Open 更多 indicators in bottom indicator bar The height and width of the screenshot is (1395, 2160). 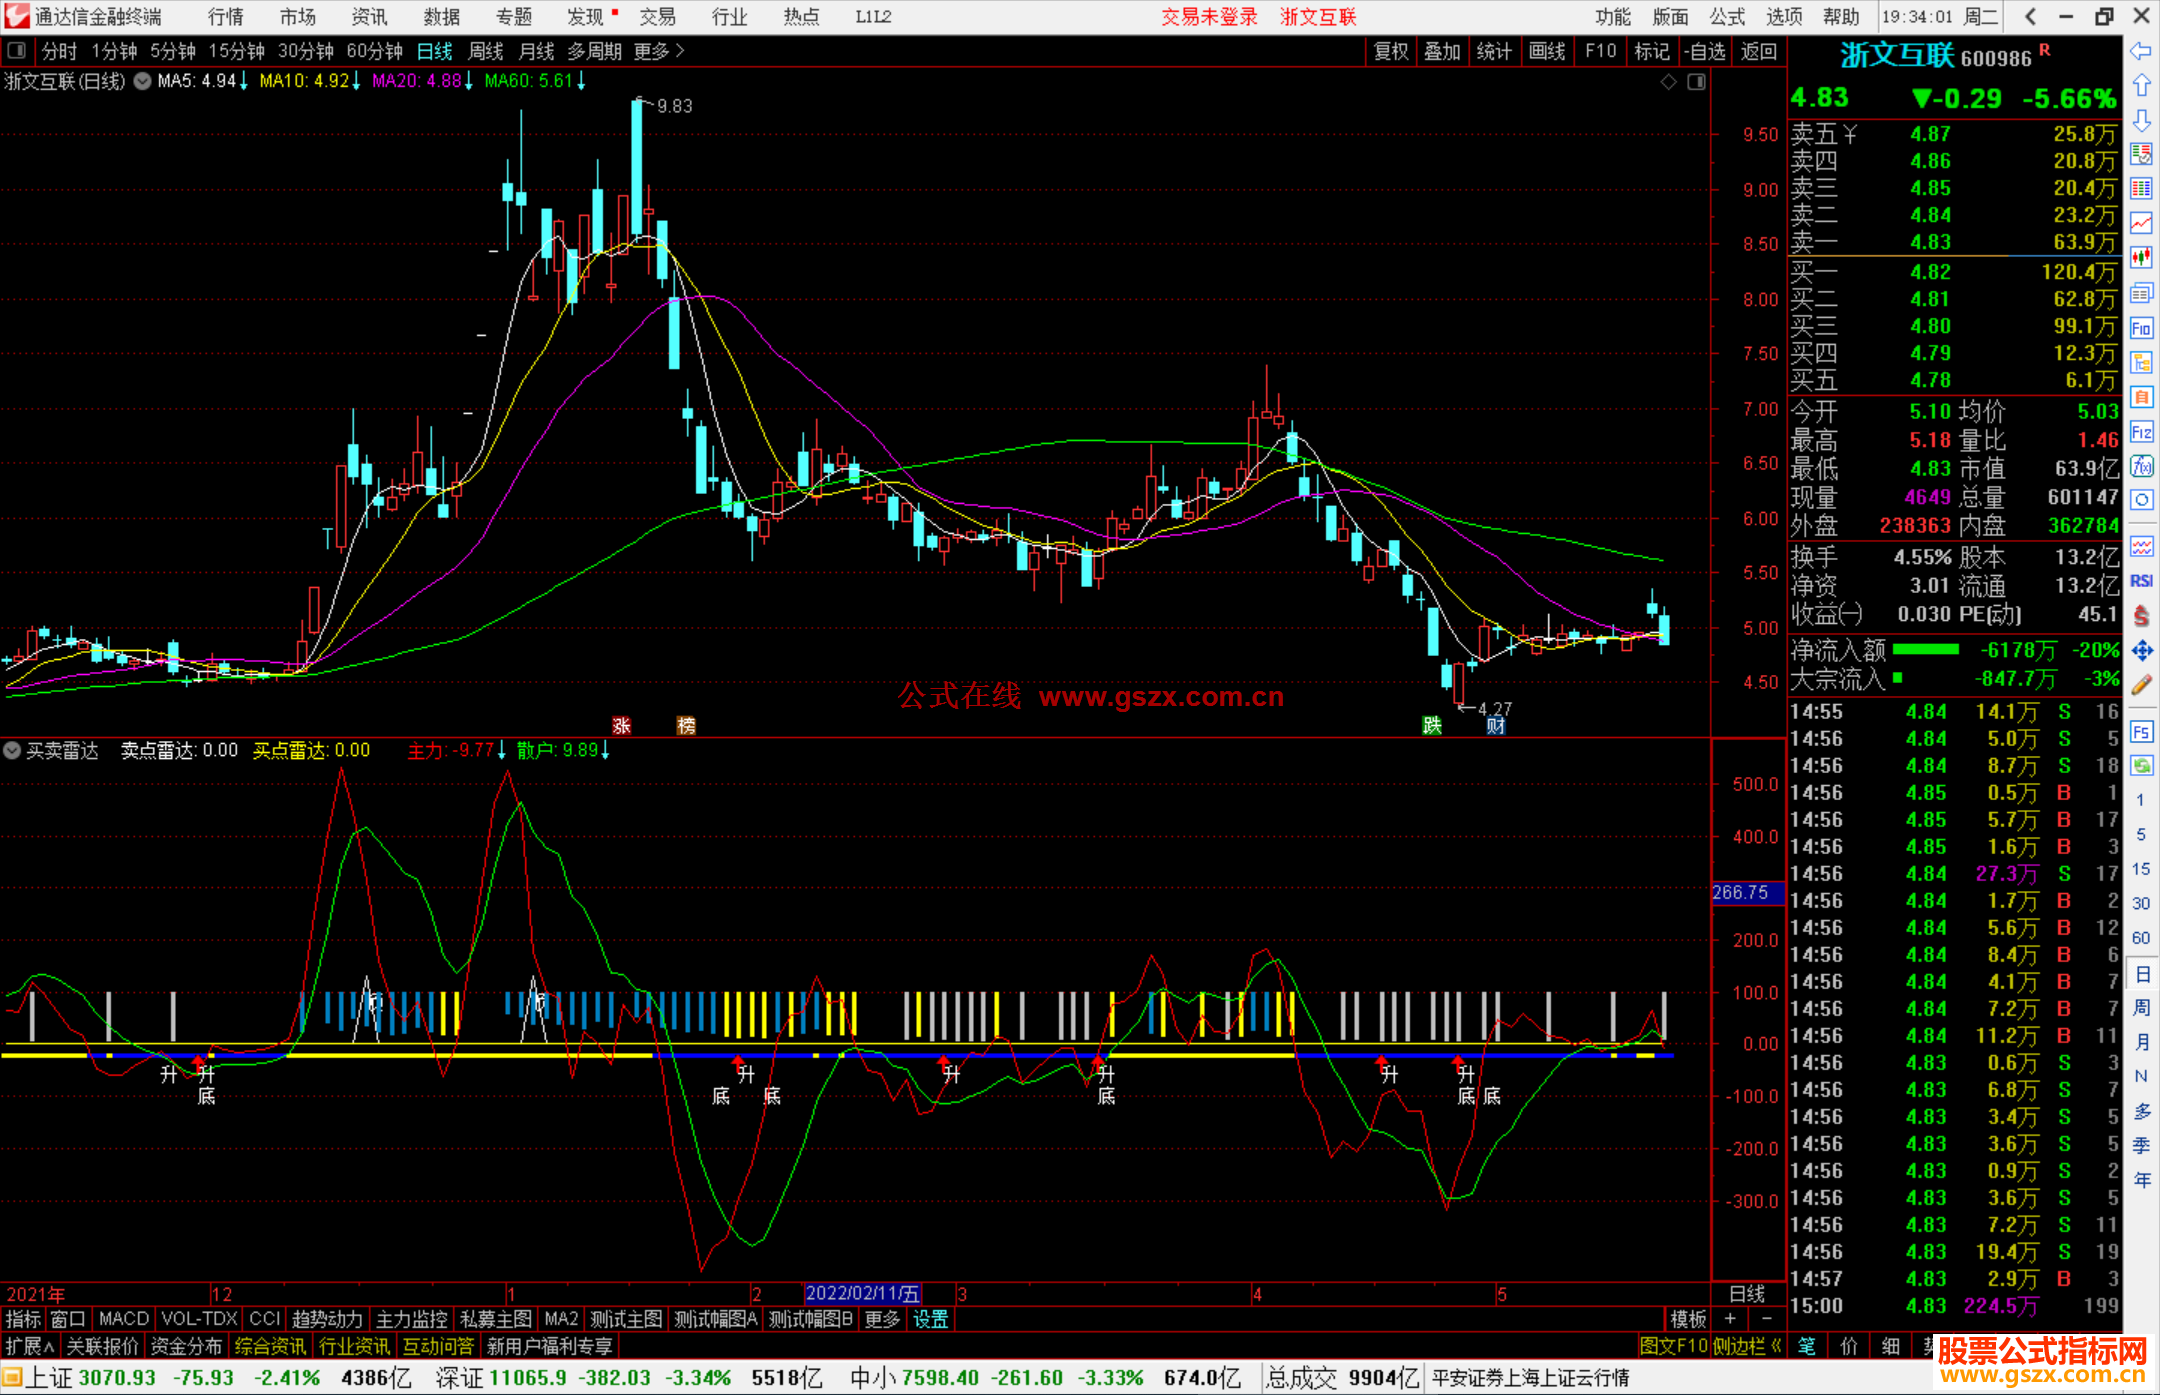882,1319
